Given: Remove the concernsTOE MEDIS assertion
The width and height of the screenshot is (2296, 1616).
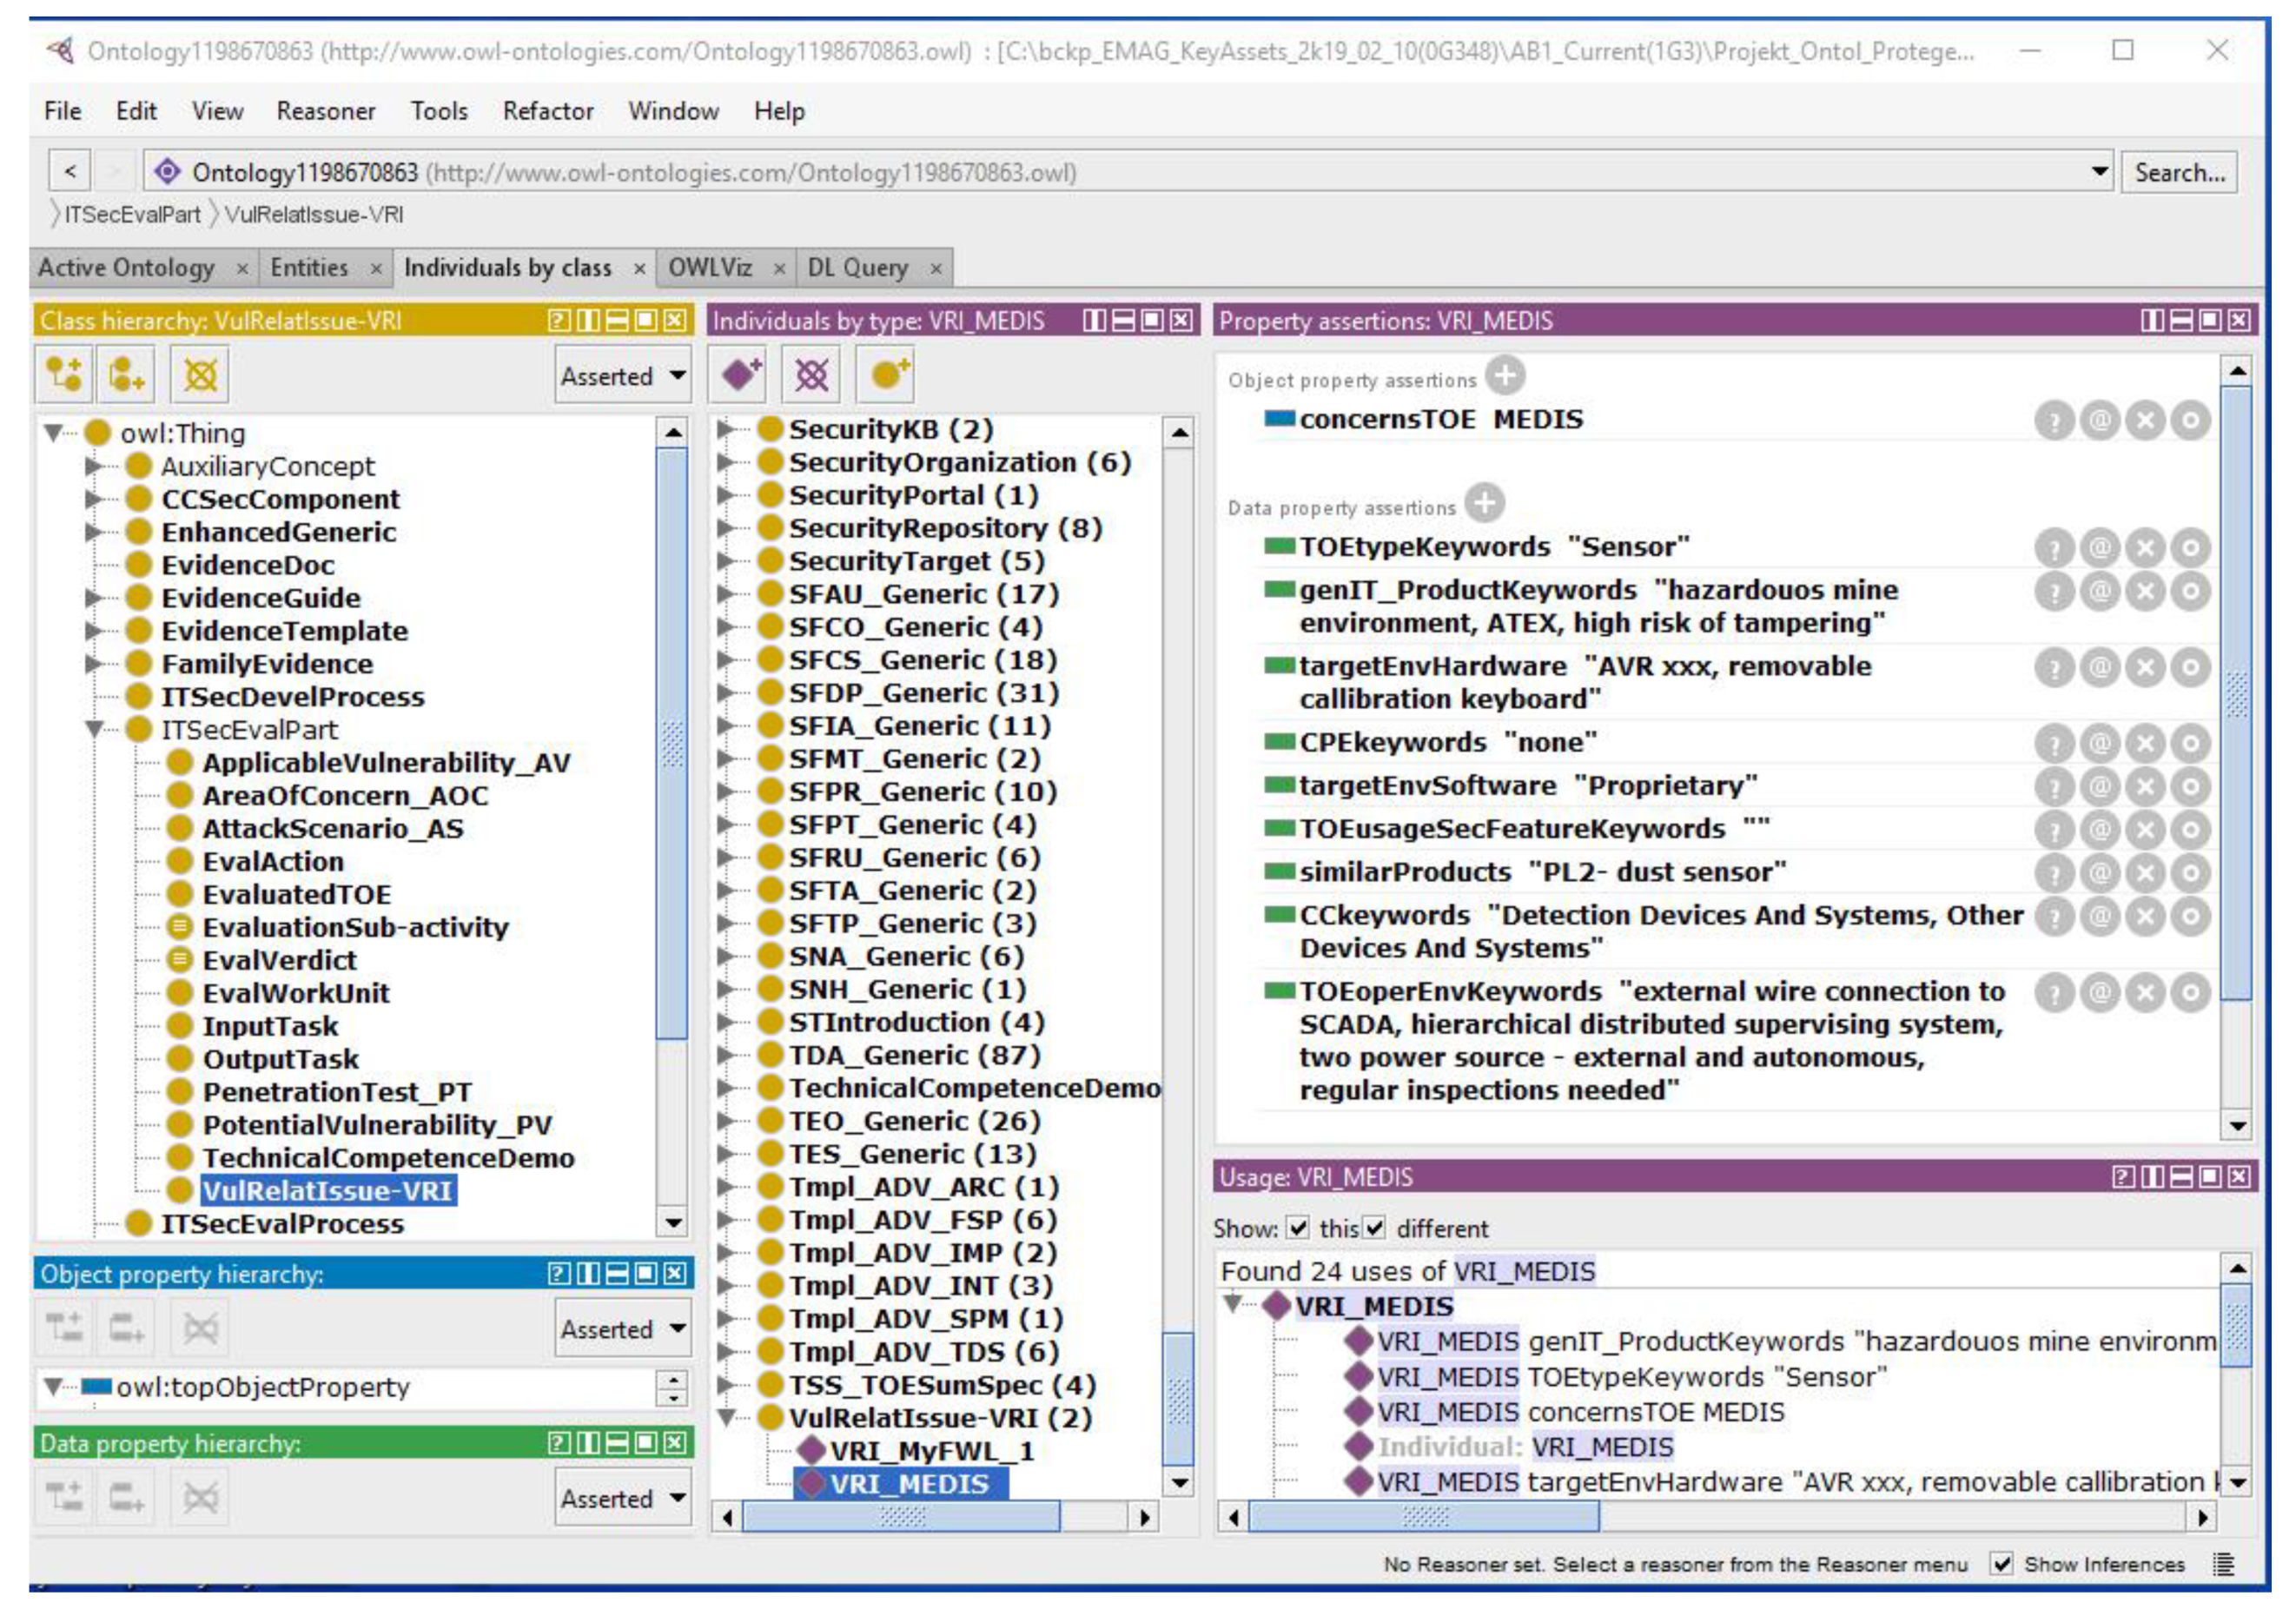Looking at the screenshot, I should pyautogui.click(x=2145, y=420).
